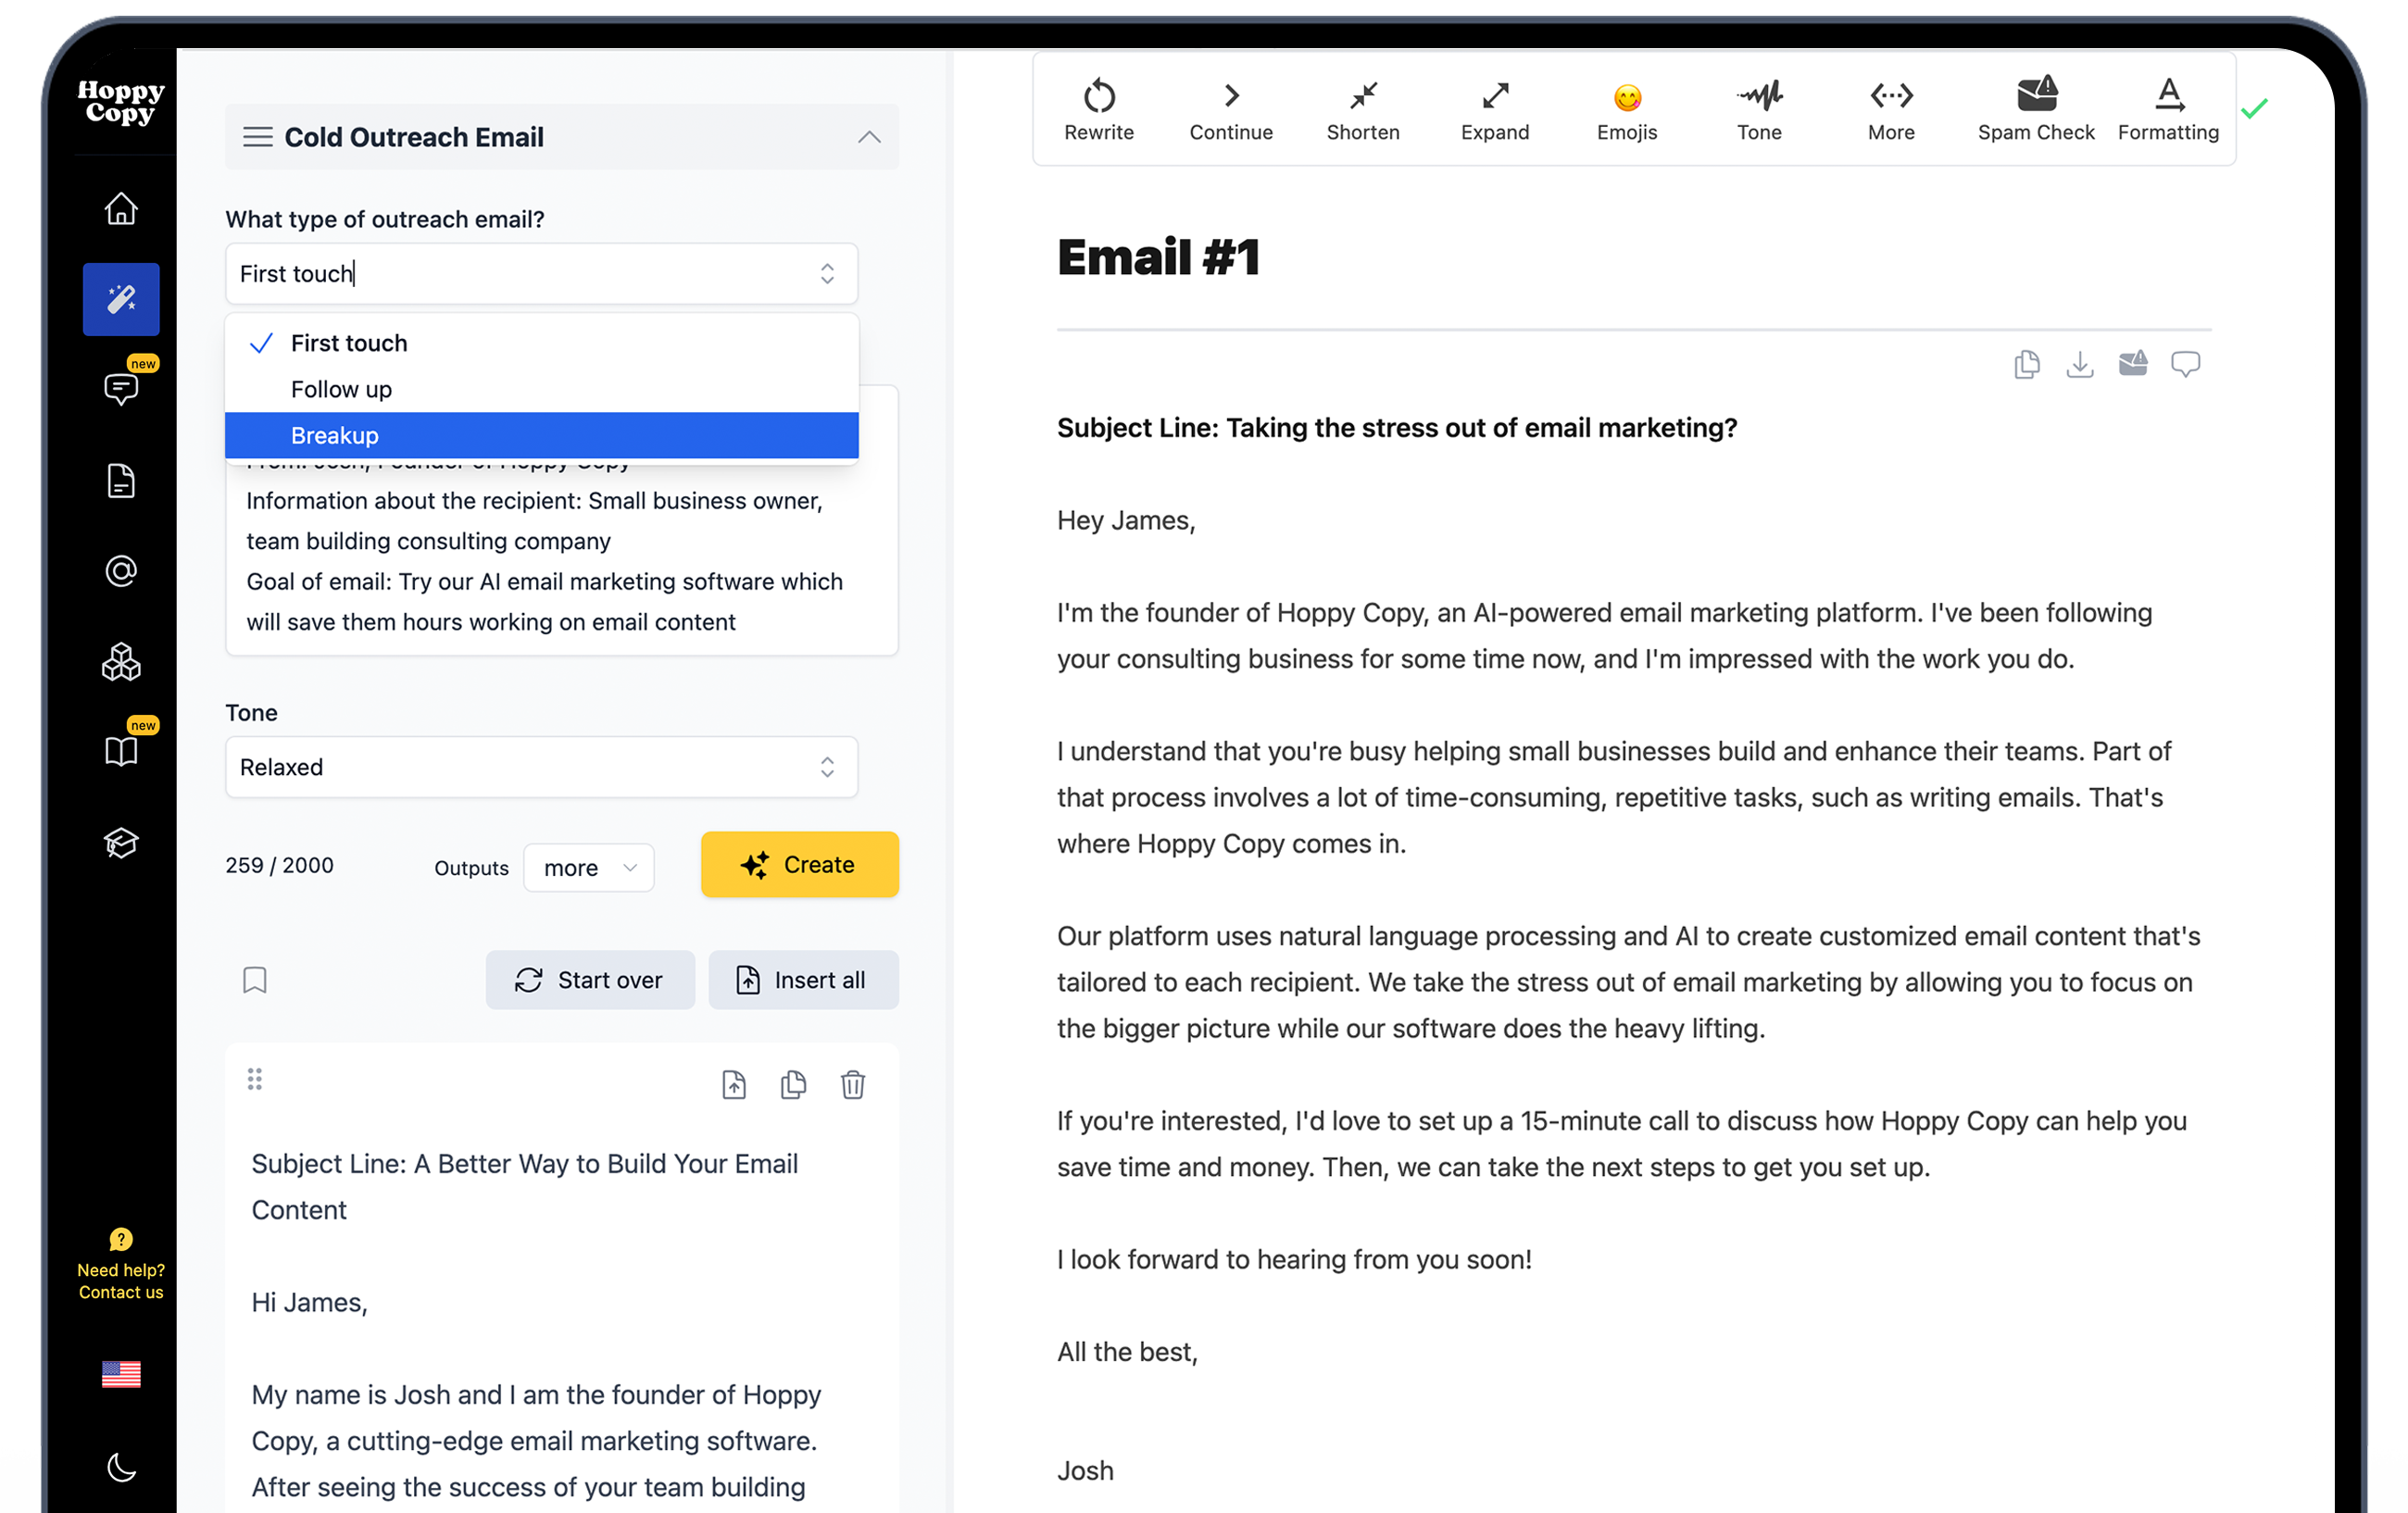
Task: Enable dark mode via the moon icon
Action: click(x=120, y=1466)
